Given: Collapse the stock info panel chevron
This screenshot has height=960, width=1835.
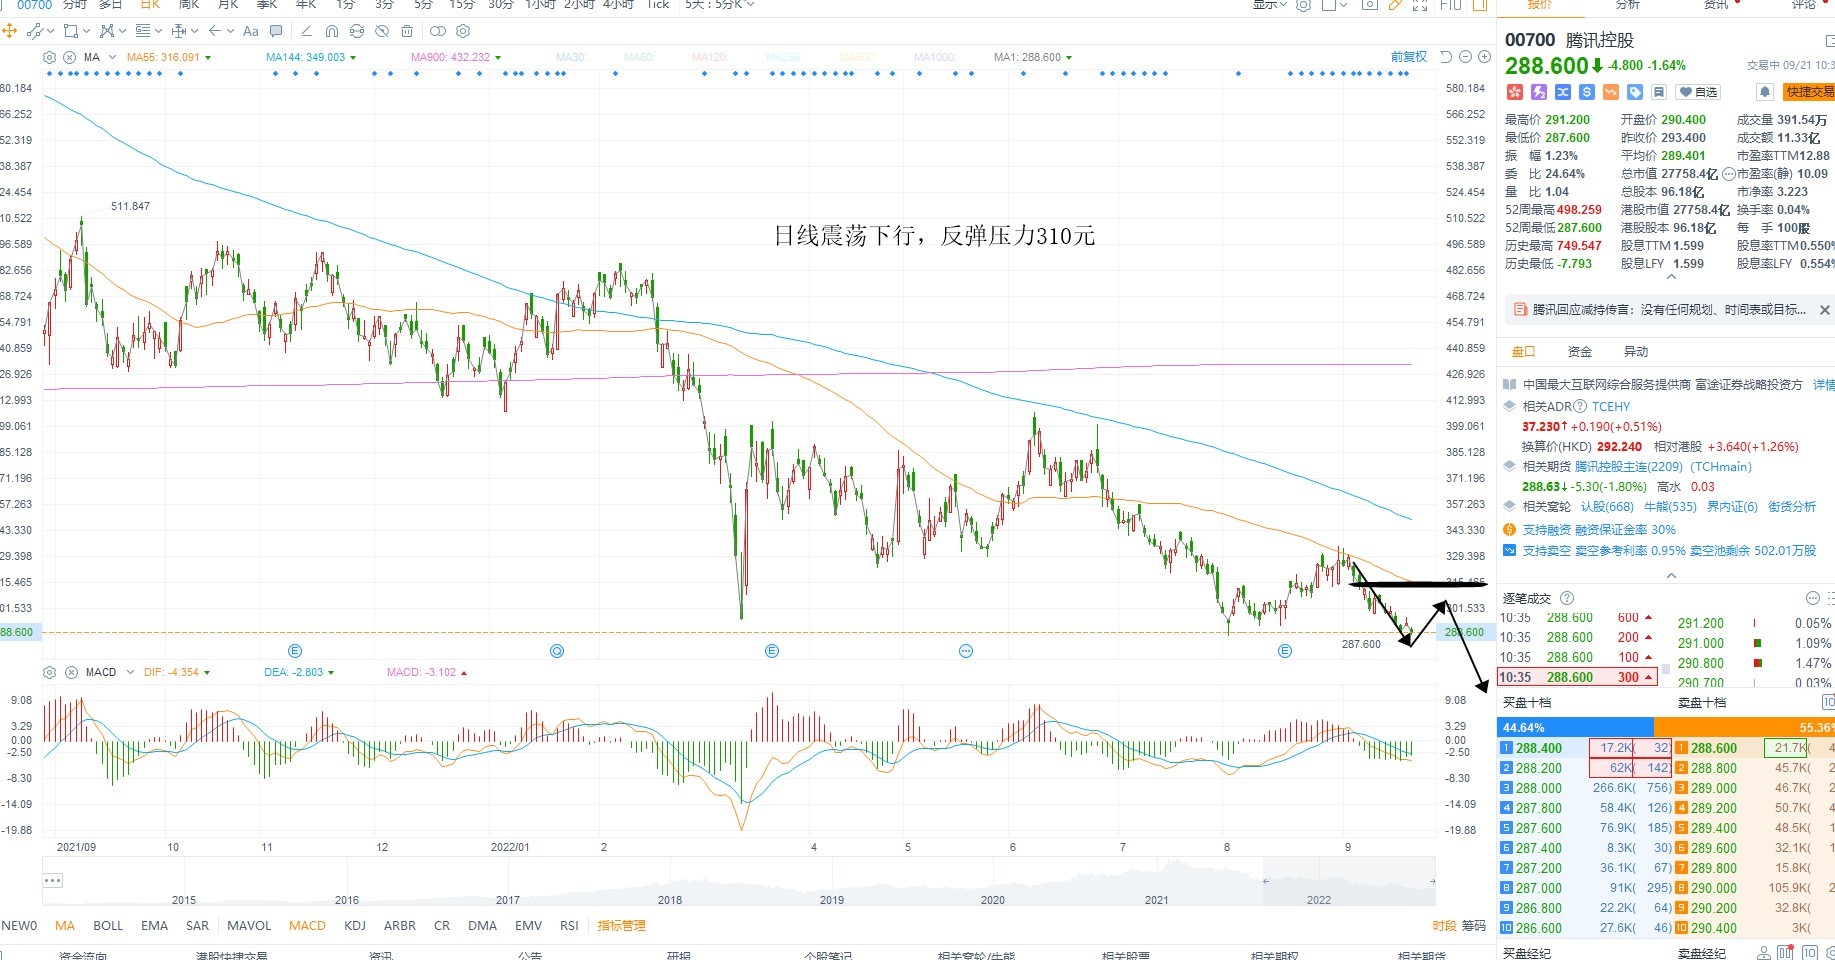Looking at the screenshot, I should [x=1671, y=277].
